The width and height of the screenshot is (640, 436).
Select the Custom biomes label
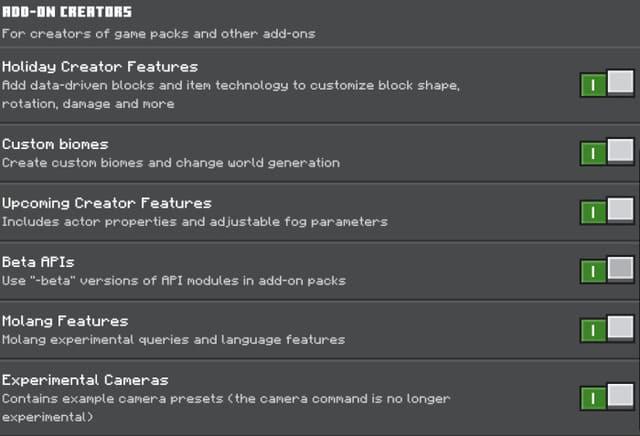coord(55,144)
